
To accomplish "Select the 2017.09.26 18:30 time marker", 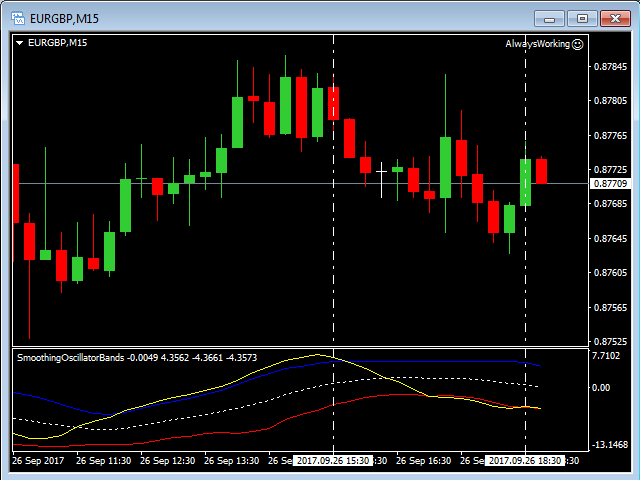I will [525, 461].
